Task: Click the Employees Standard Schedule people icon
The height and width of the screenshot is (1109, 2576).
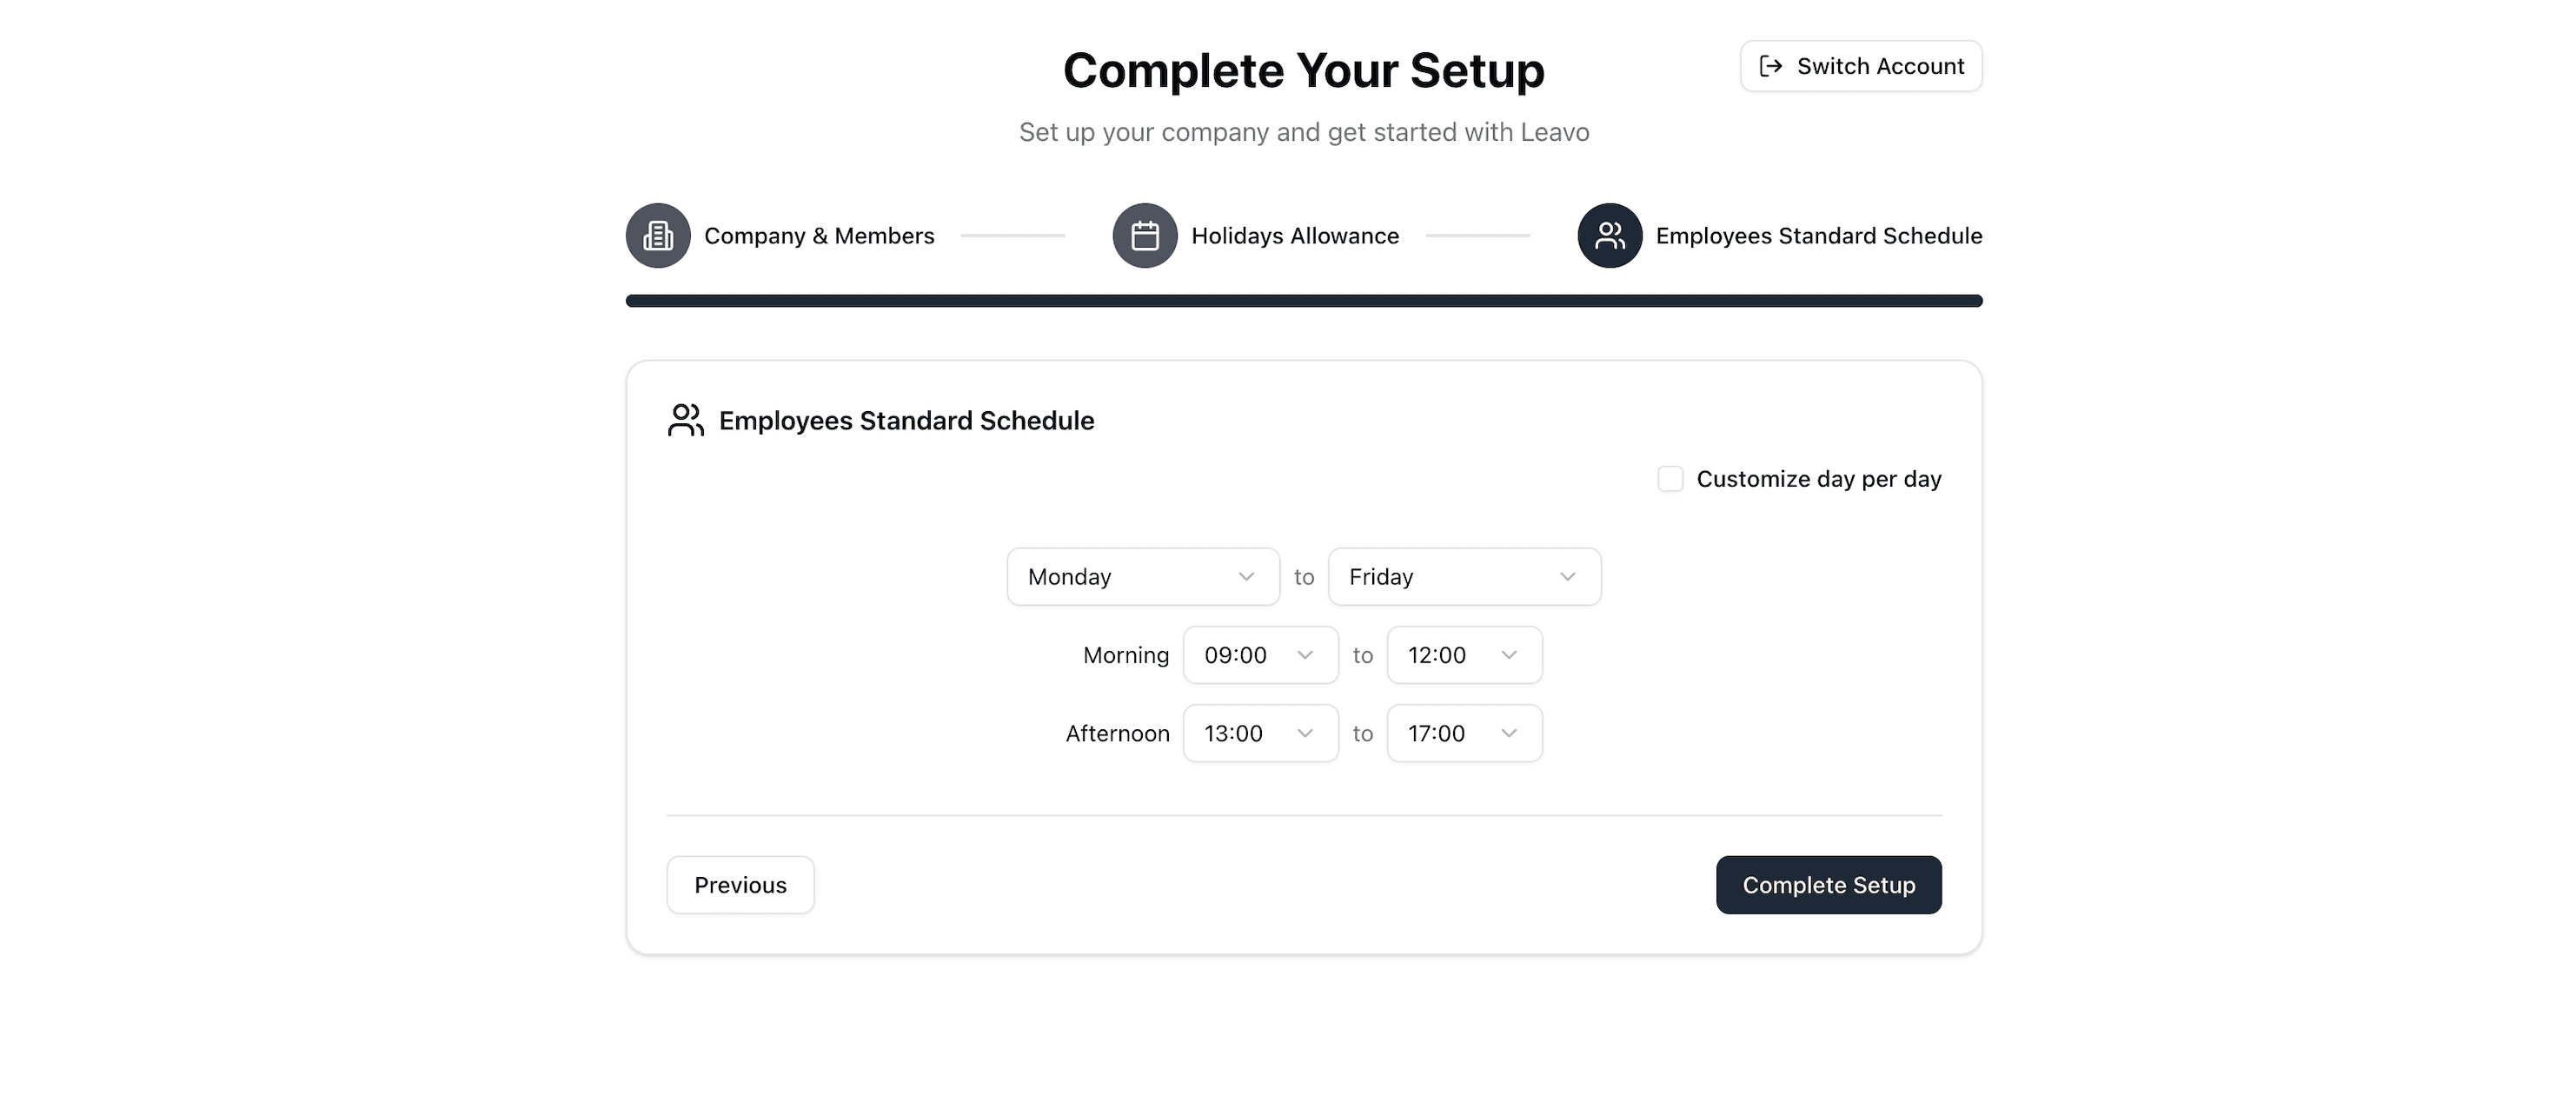Action: point(1609,235)
